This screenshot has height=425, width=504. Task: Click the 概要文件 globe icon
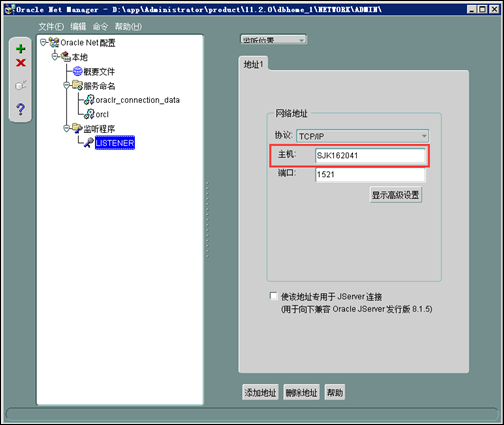click(77, 71)
